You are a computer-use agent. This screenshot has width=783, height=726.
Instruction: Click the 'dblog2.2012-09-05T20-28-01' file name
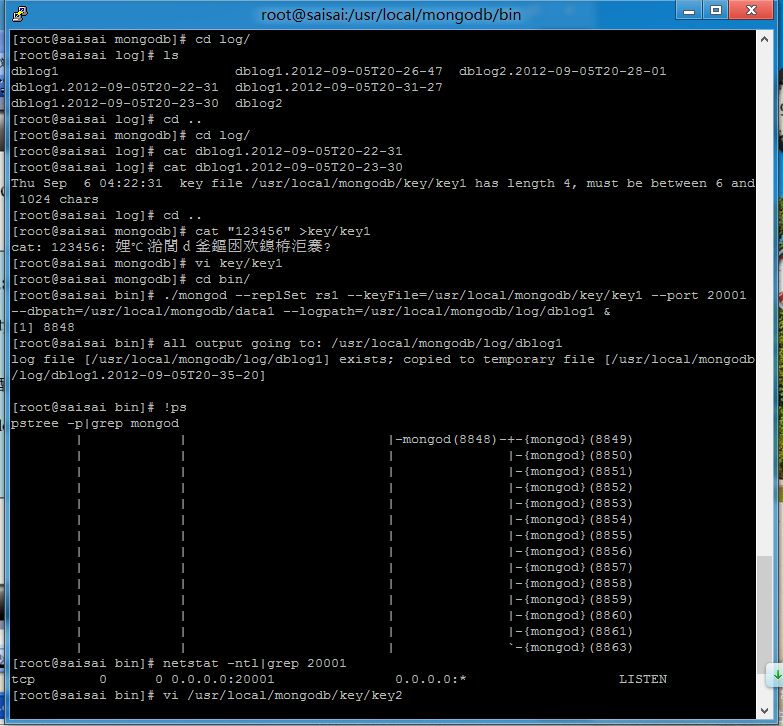tap(563, 71)
